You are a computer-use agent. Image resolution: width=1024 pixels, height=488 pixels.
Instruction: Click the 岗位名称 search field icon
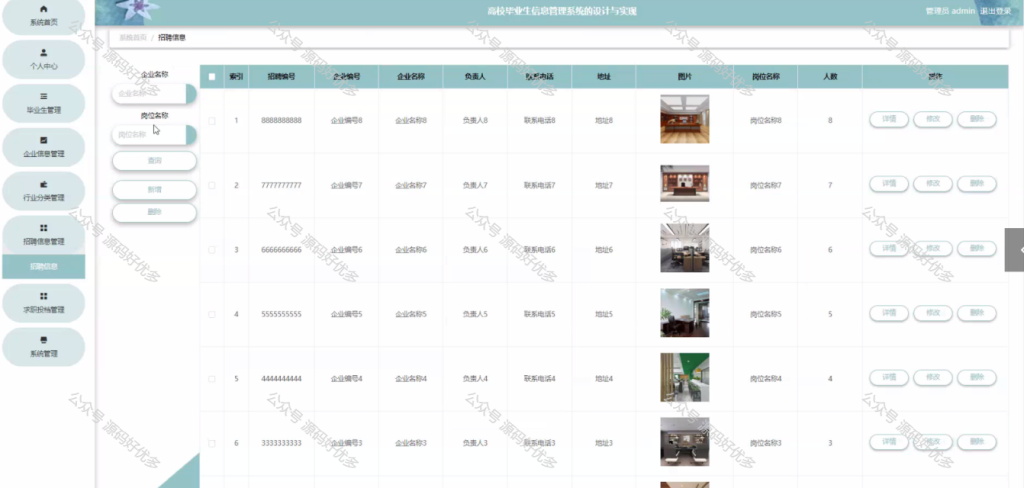tap(191, 135)
